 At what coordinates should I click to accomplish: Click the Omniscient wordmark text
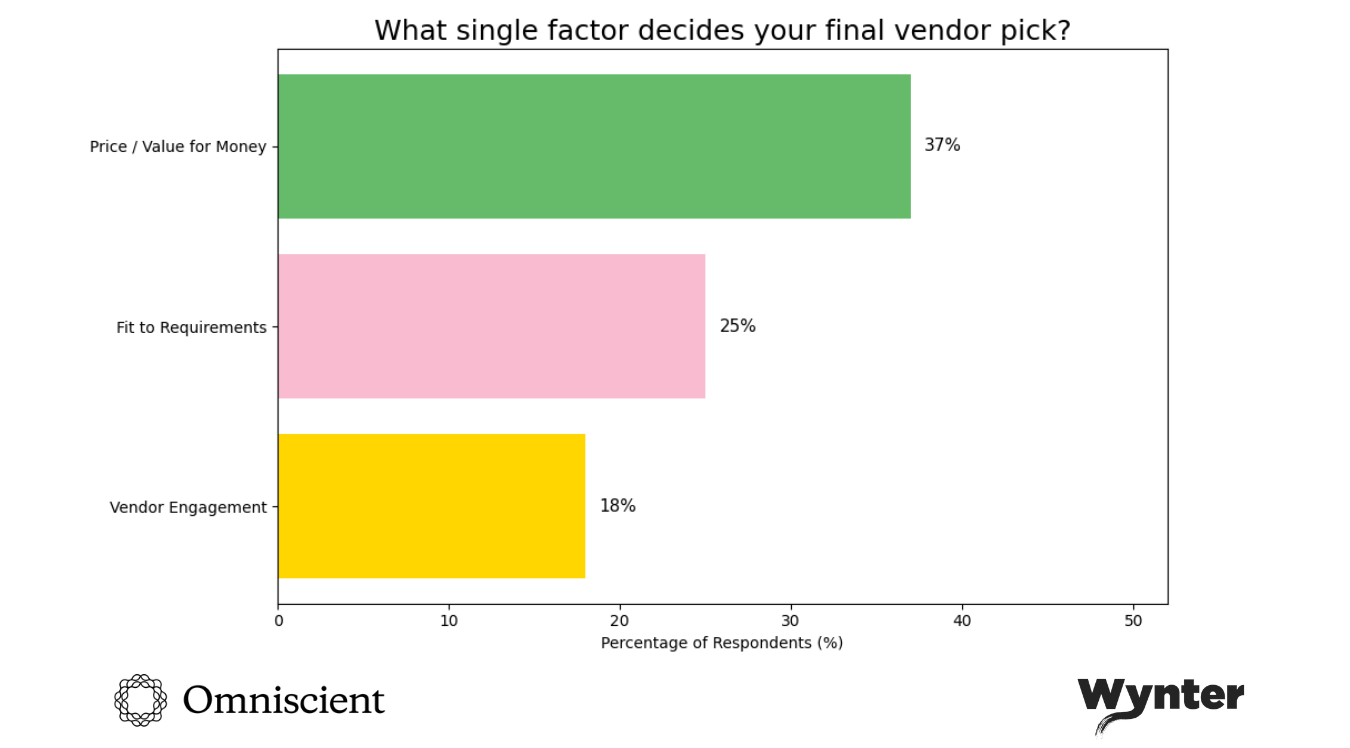point(283,700)
